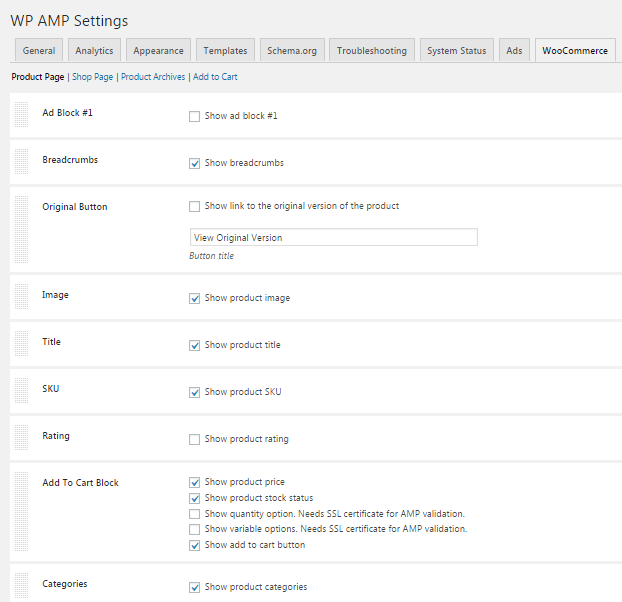Click the Original Button row label
This screenshot has width=622, height=602.
(75, 207)
